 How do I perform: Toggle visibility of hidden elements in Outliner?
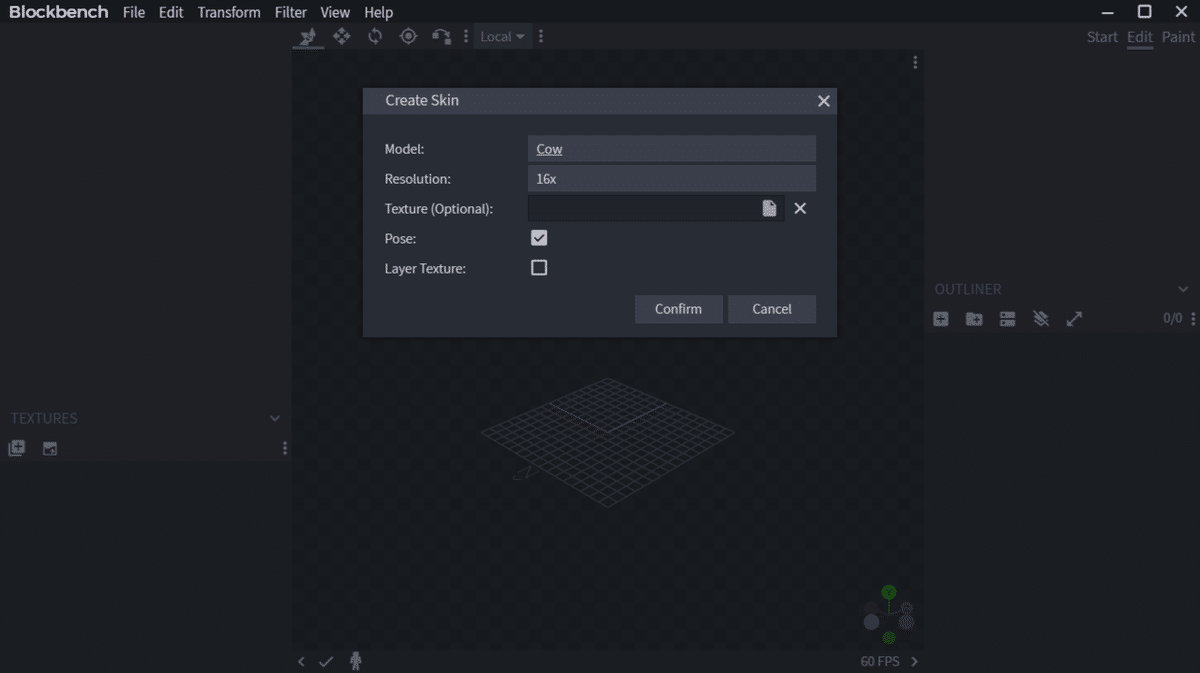click(1041, 318)
